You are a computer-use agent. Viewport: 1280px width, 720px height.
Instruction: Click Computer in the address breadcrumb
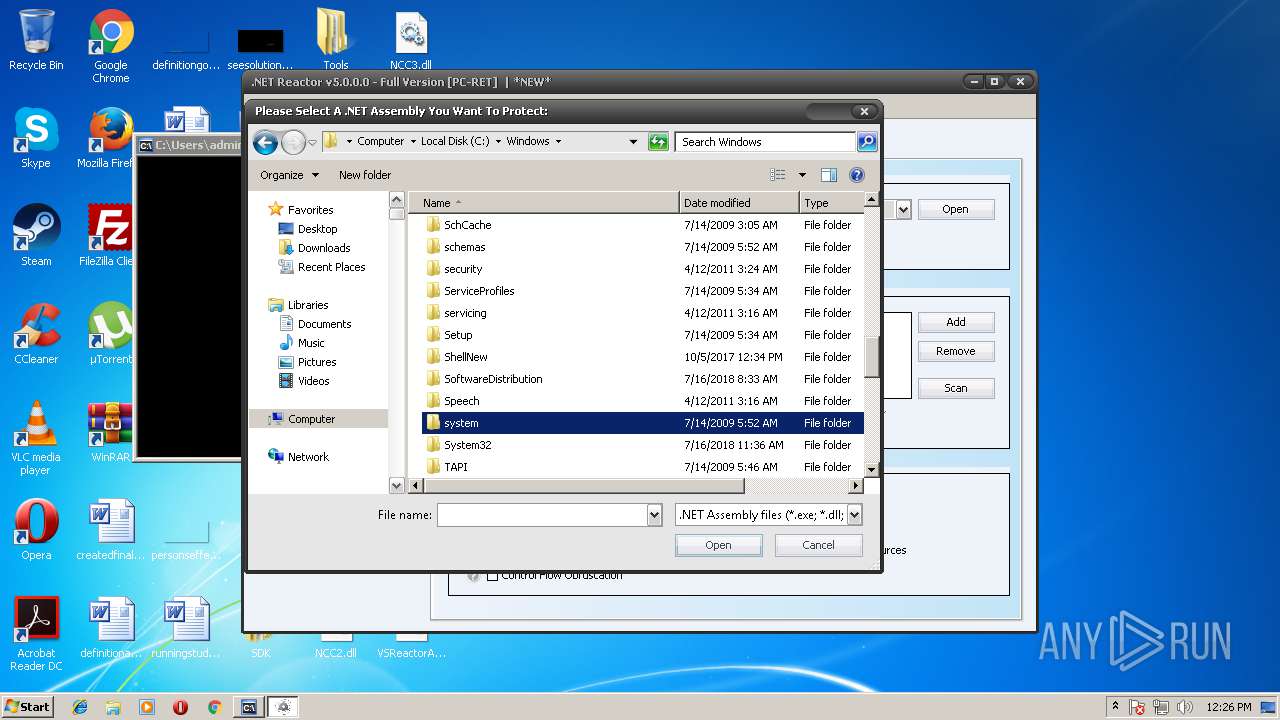[x=380, y=142]
